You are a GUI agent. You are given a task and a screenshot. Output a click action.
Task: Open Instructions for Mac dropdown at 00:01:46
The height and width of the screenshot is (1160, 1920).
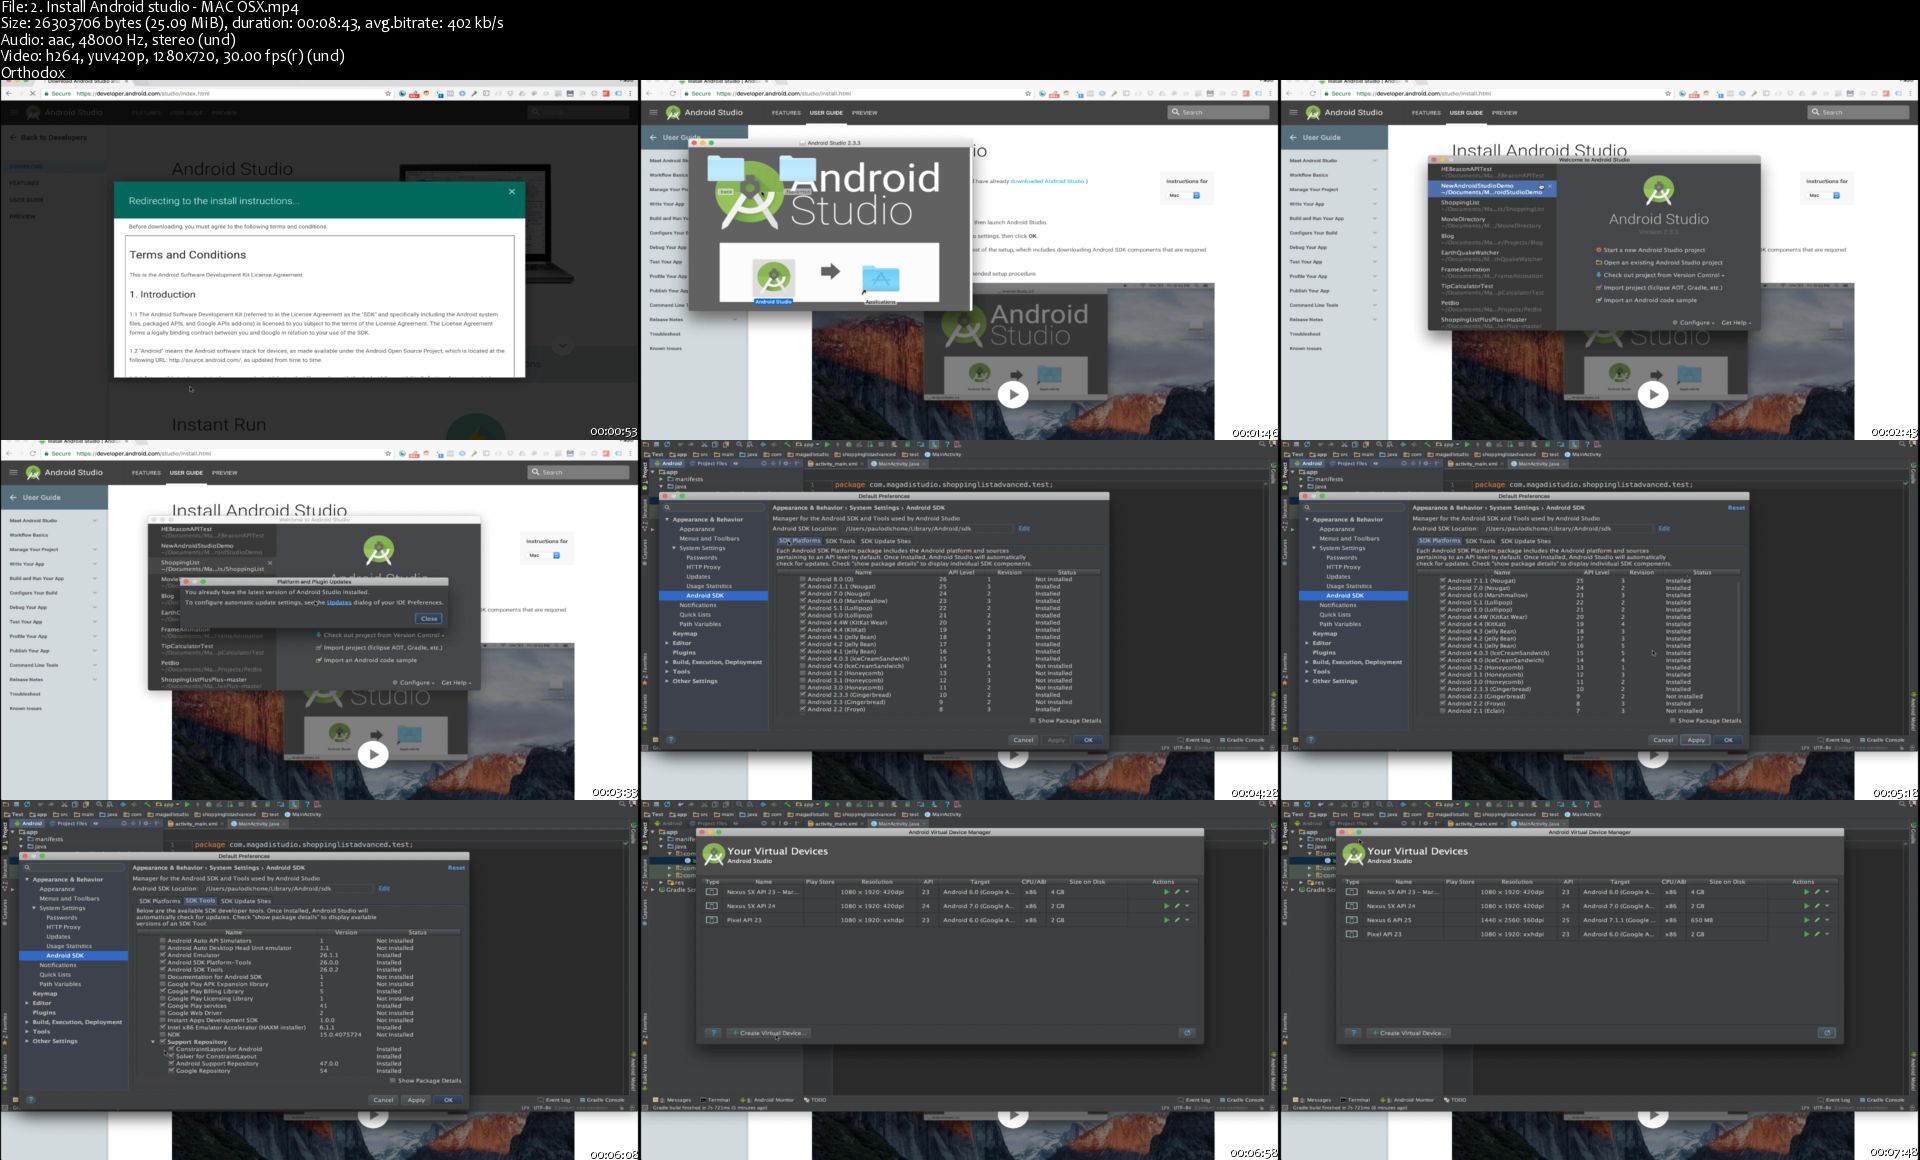(1183, 195)
